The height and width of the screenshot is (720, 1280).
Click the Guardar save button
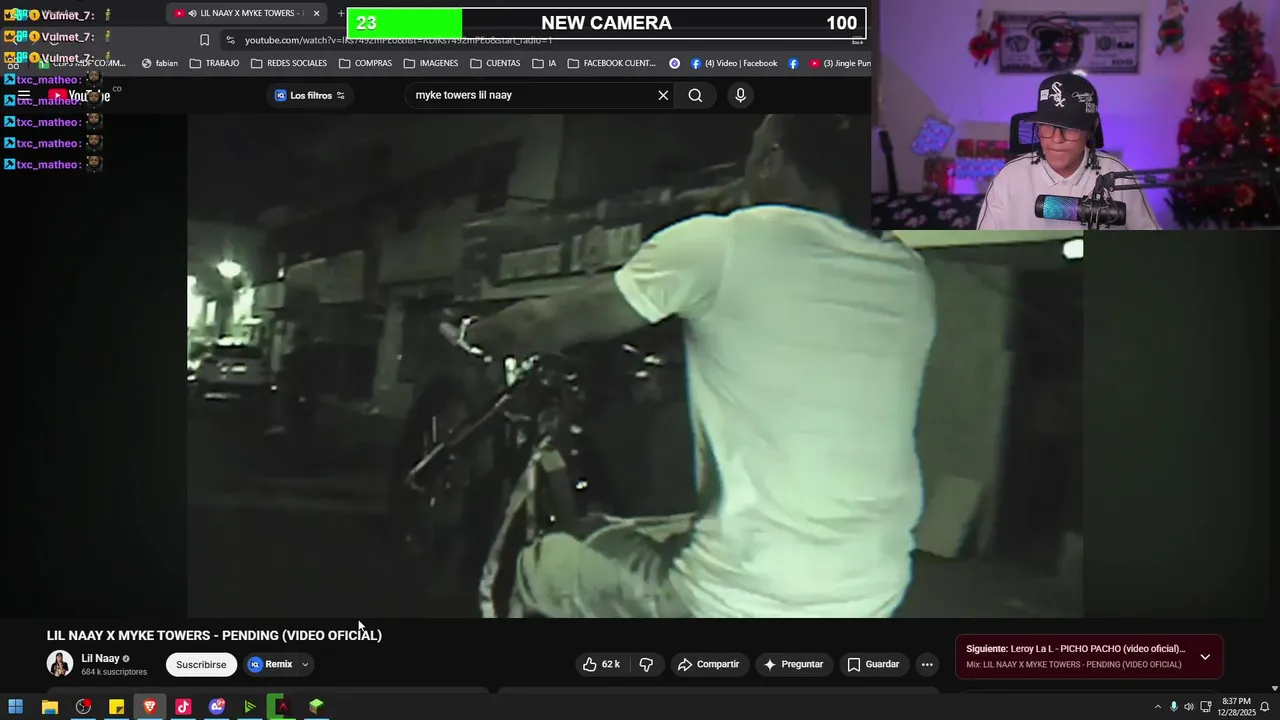tap(873, 664)
